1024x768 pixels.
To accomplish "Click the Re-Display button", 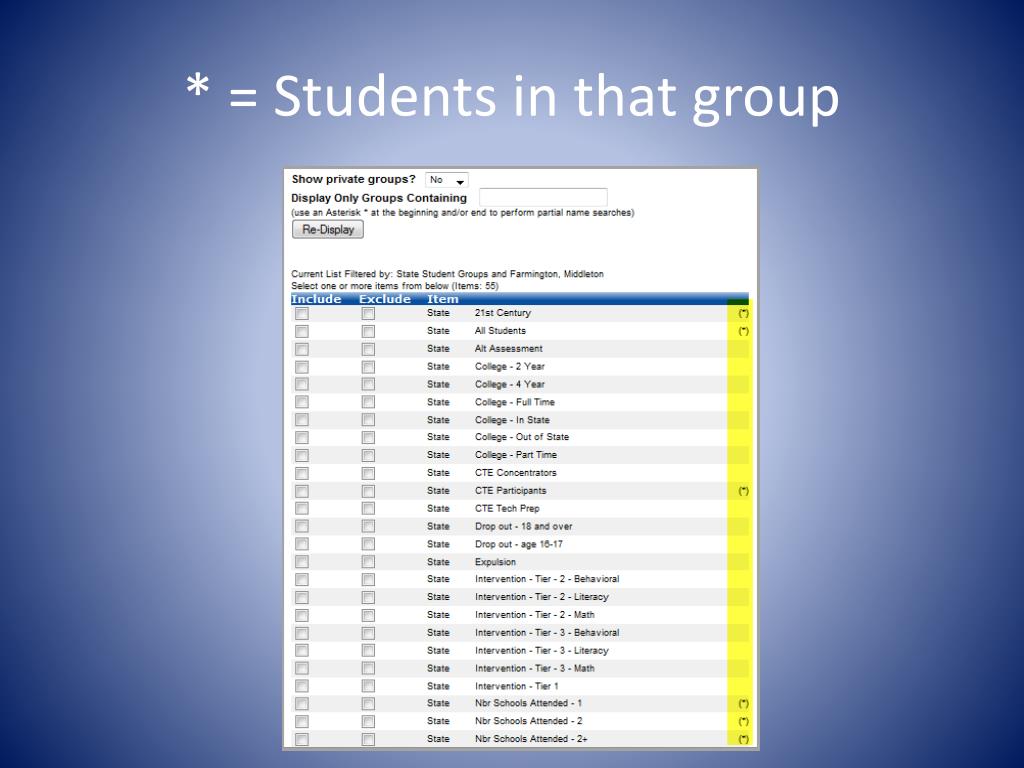I will point(328,229).
